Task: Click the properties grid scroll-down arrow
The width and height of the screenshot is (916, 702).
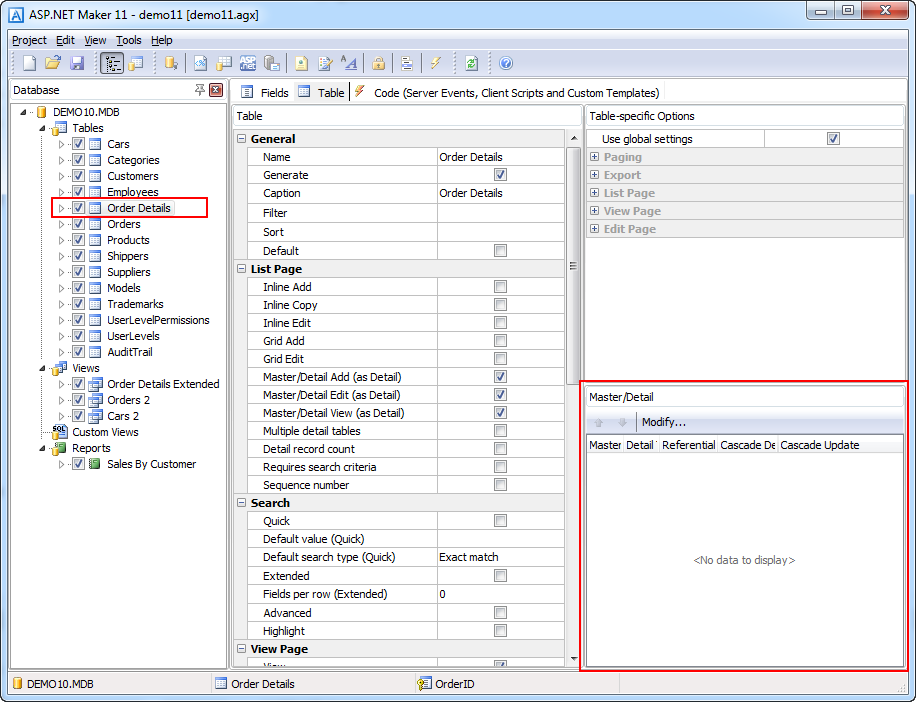Action: [574, 659]
